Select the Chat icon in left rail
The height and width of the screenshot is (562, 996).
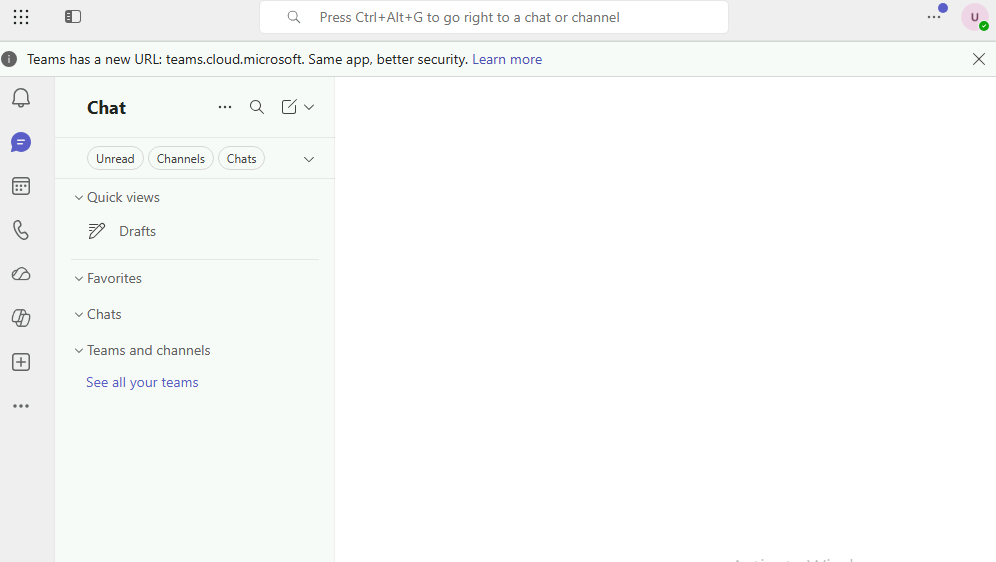(21, 142)
